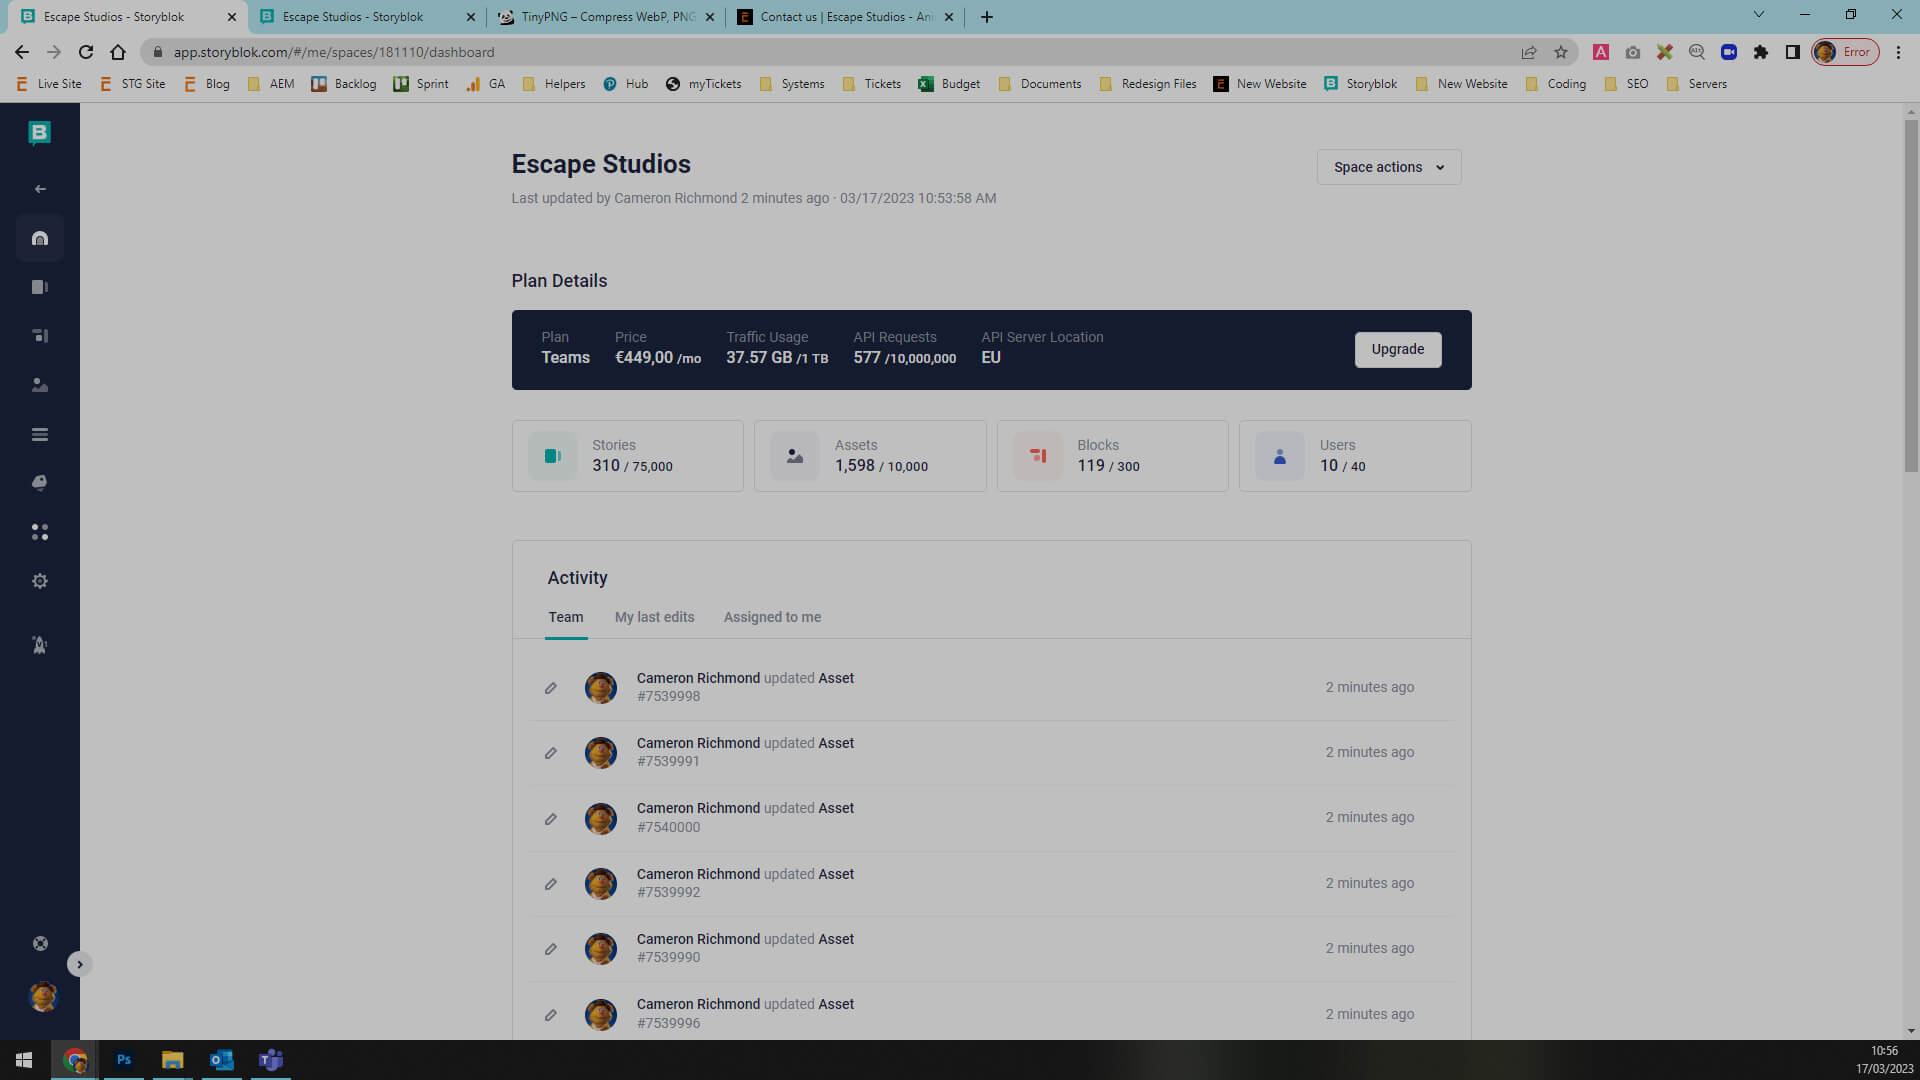Screen dimensions: 1920x1080
Task: Click the rocket icon in sidebar
Action: [x=40, y=645]
